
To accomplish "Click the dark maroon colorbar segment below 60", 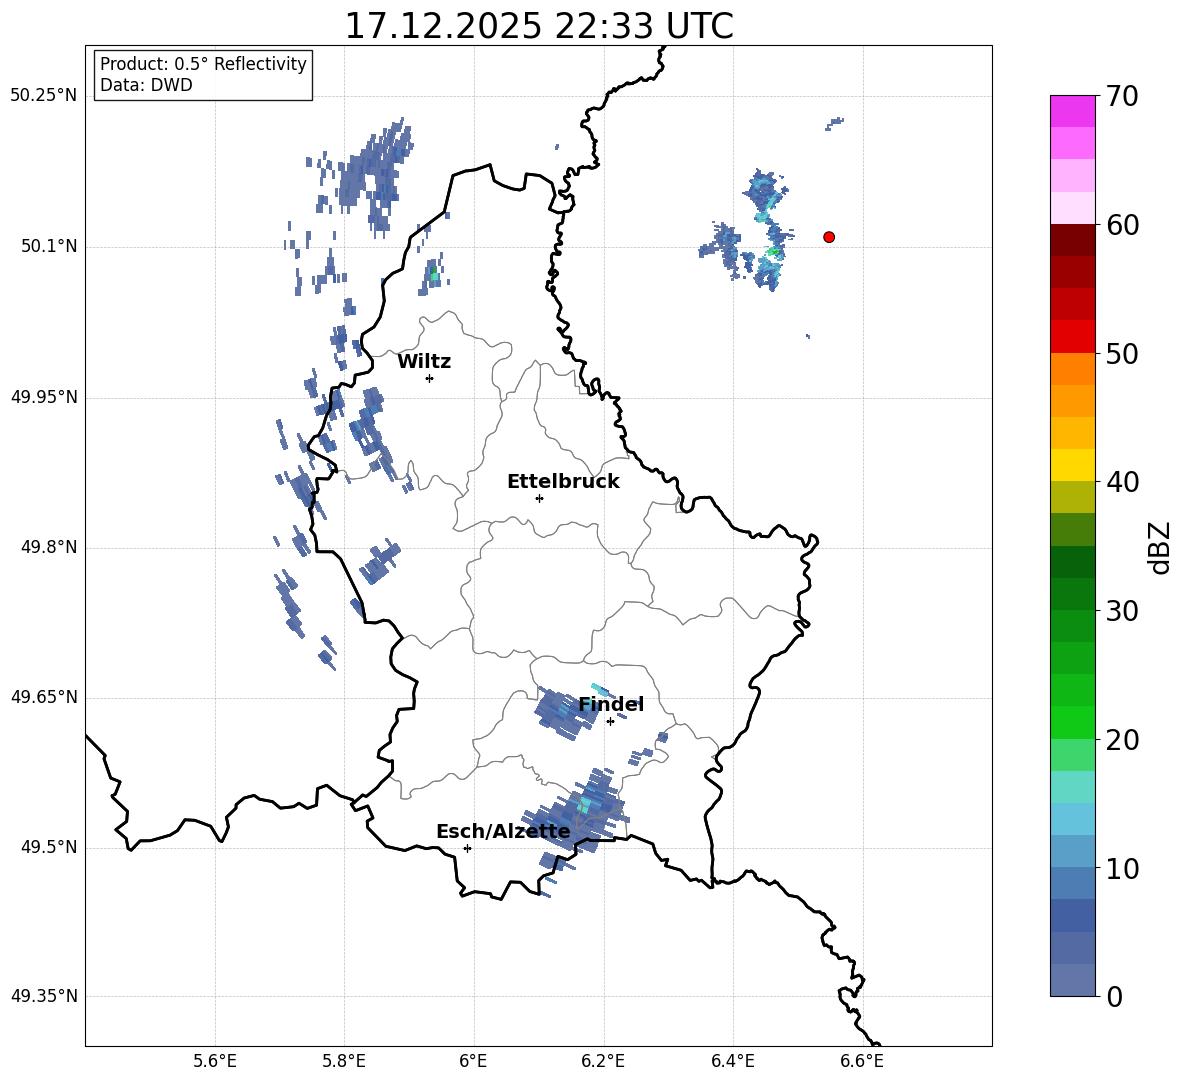I will pos(1073,240).
